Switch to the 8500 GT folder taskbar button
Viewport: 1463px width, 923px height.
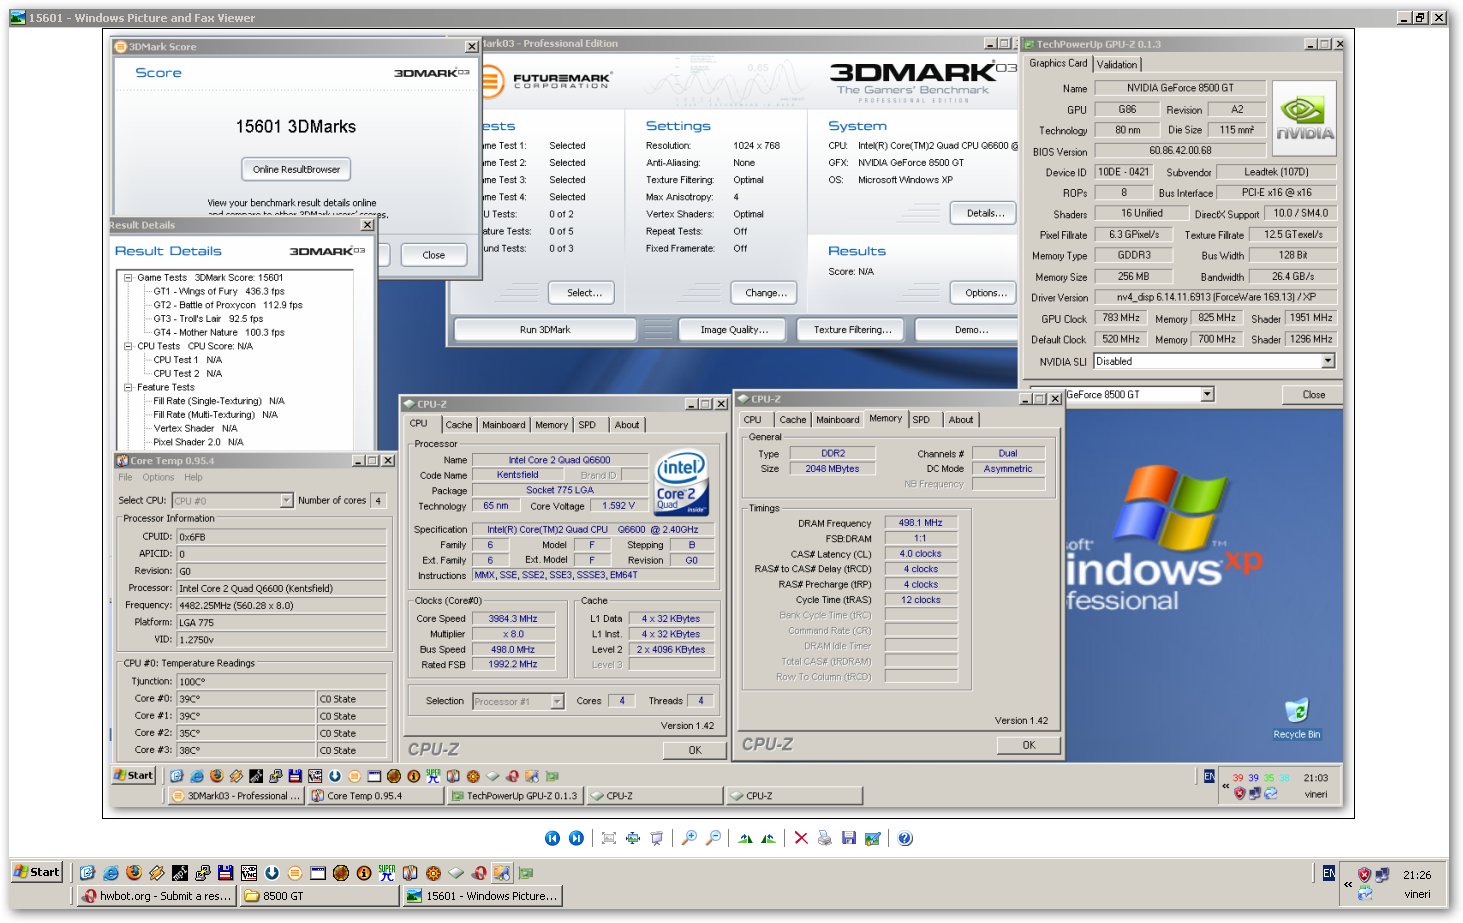point(318,896)
